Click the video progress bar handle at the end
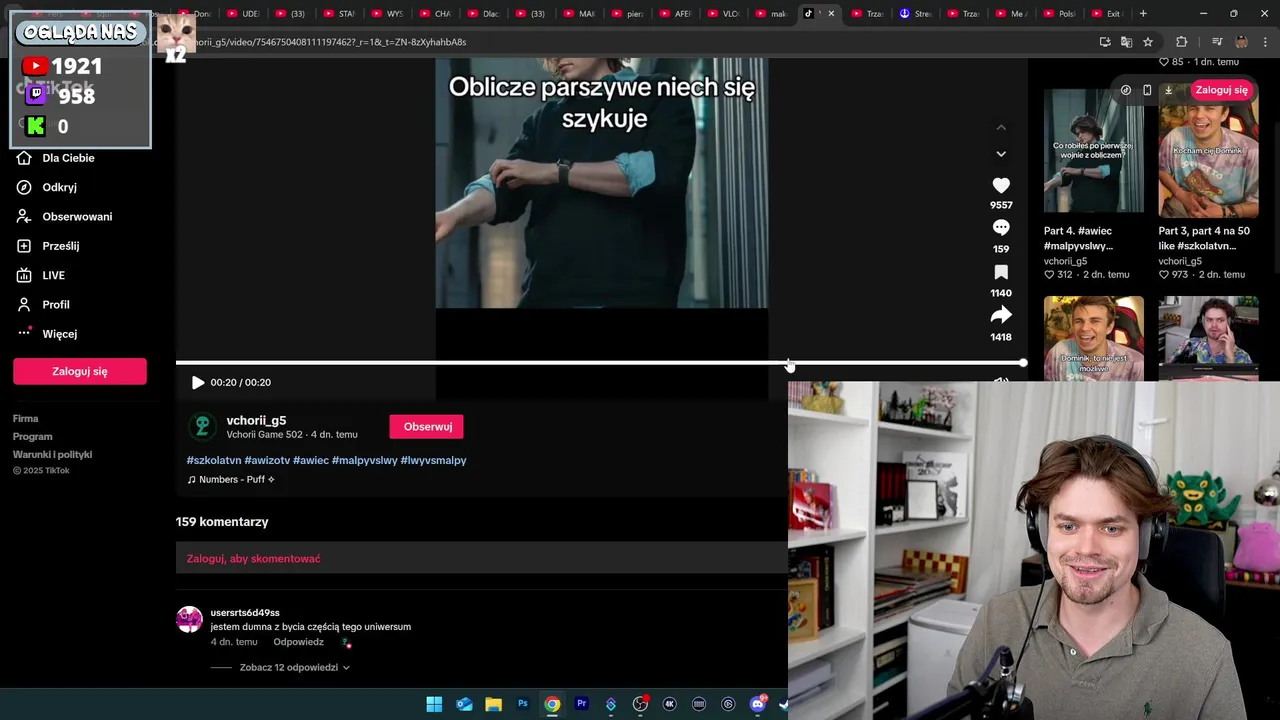 click(1022, 363)
